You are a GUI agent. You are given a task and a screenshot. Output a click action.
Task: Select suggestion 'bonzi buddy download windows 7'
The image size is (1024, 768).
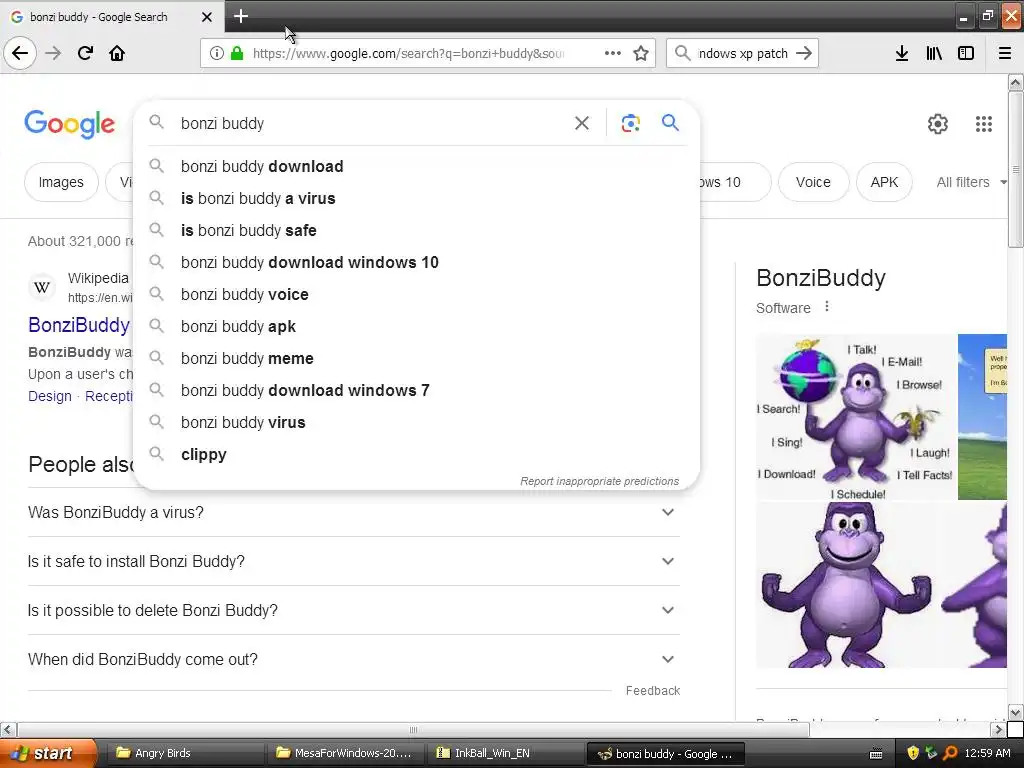click(416, 391)
